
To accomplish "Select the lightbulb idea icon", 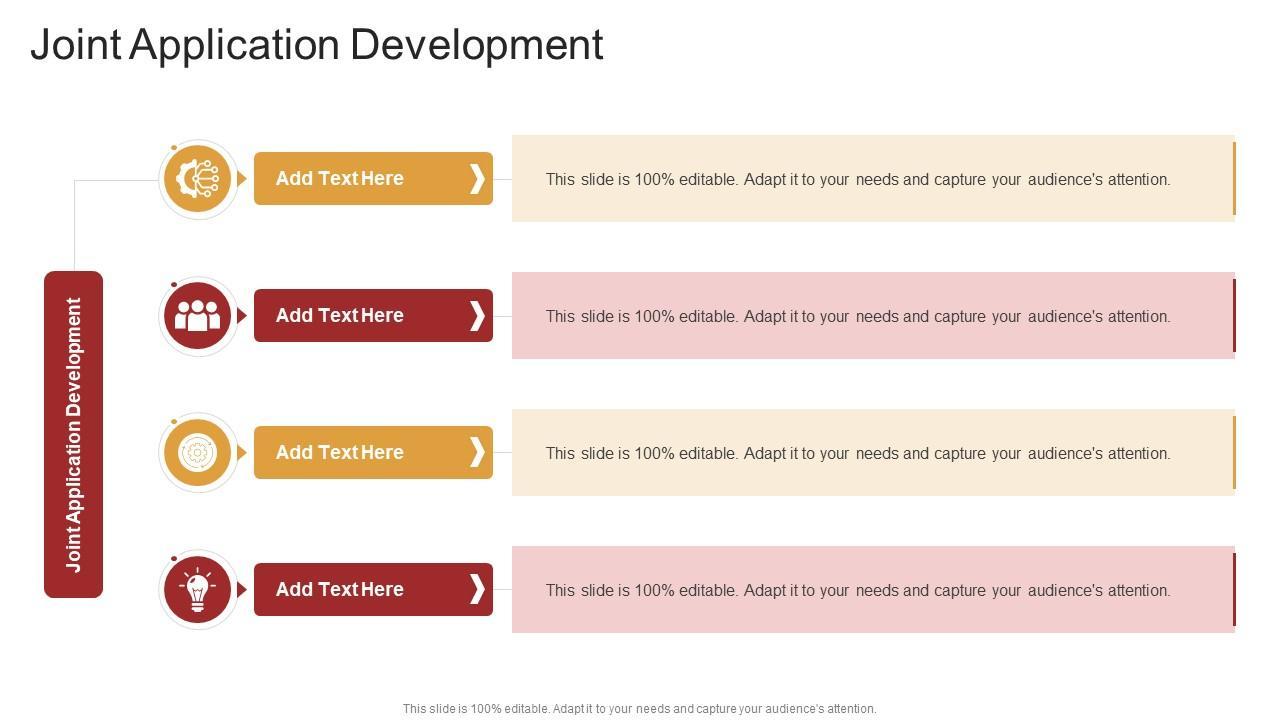I will pos(198,590).
